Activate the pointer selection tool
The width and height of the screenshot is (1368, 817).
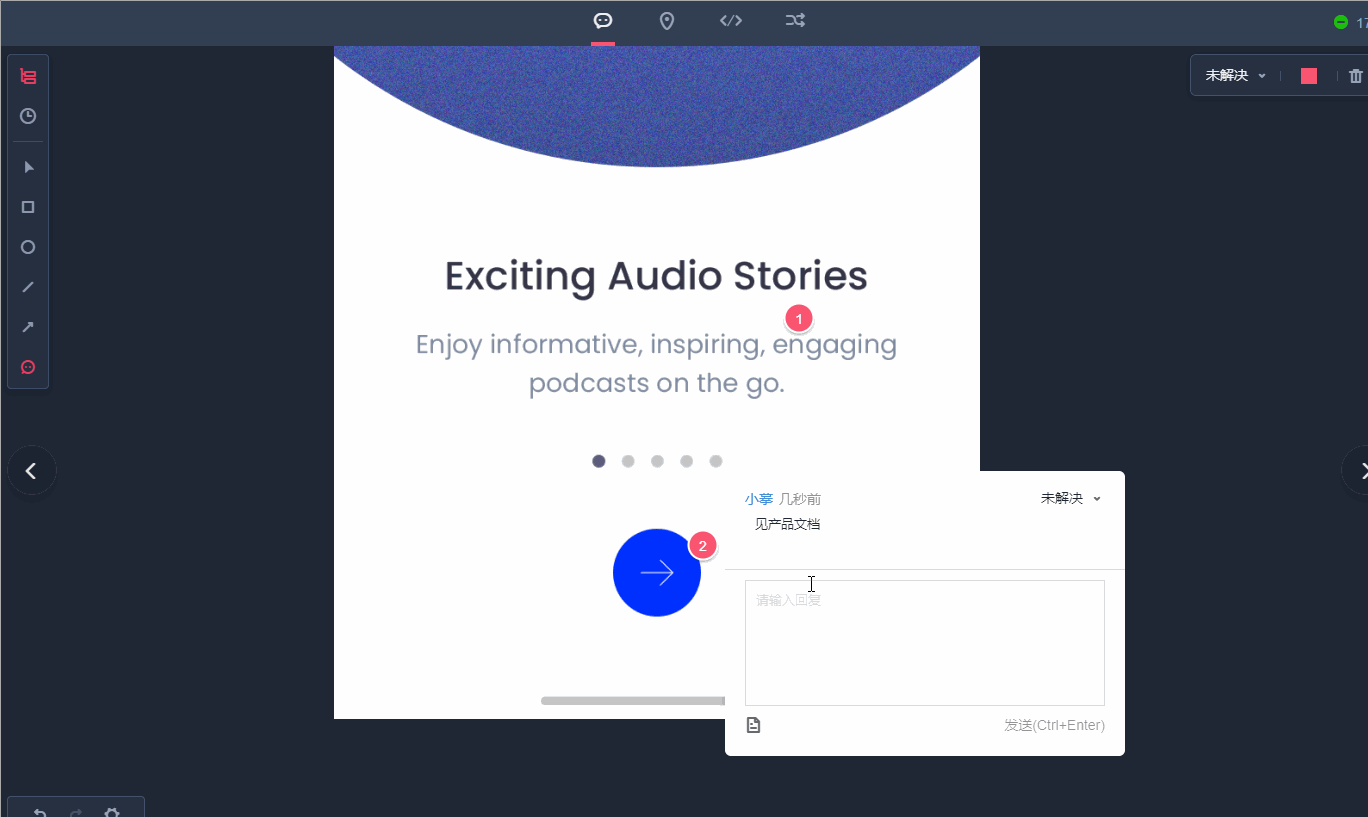pos(28,167)
